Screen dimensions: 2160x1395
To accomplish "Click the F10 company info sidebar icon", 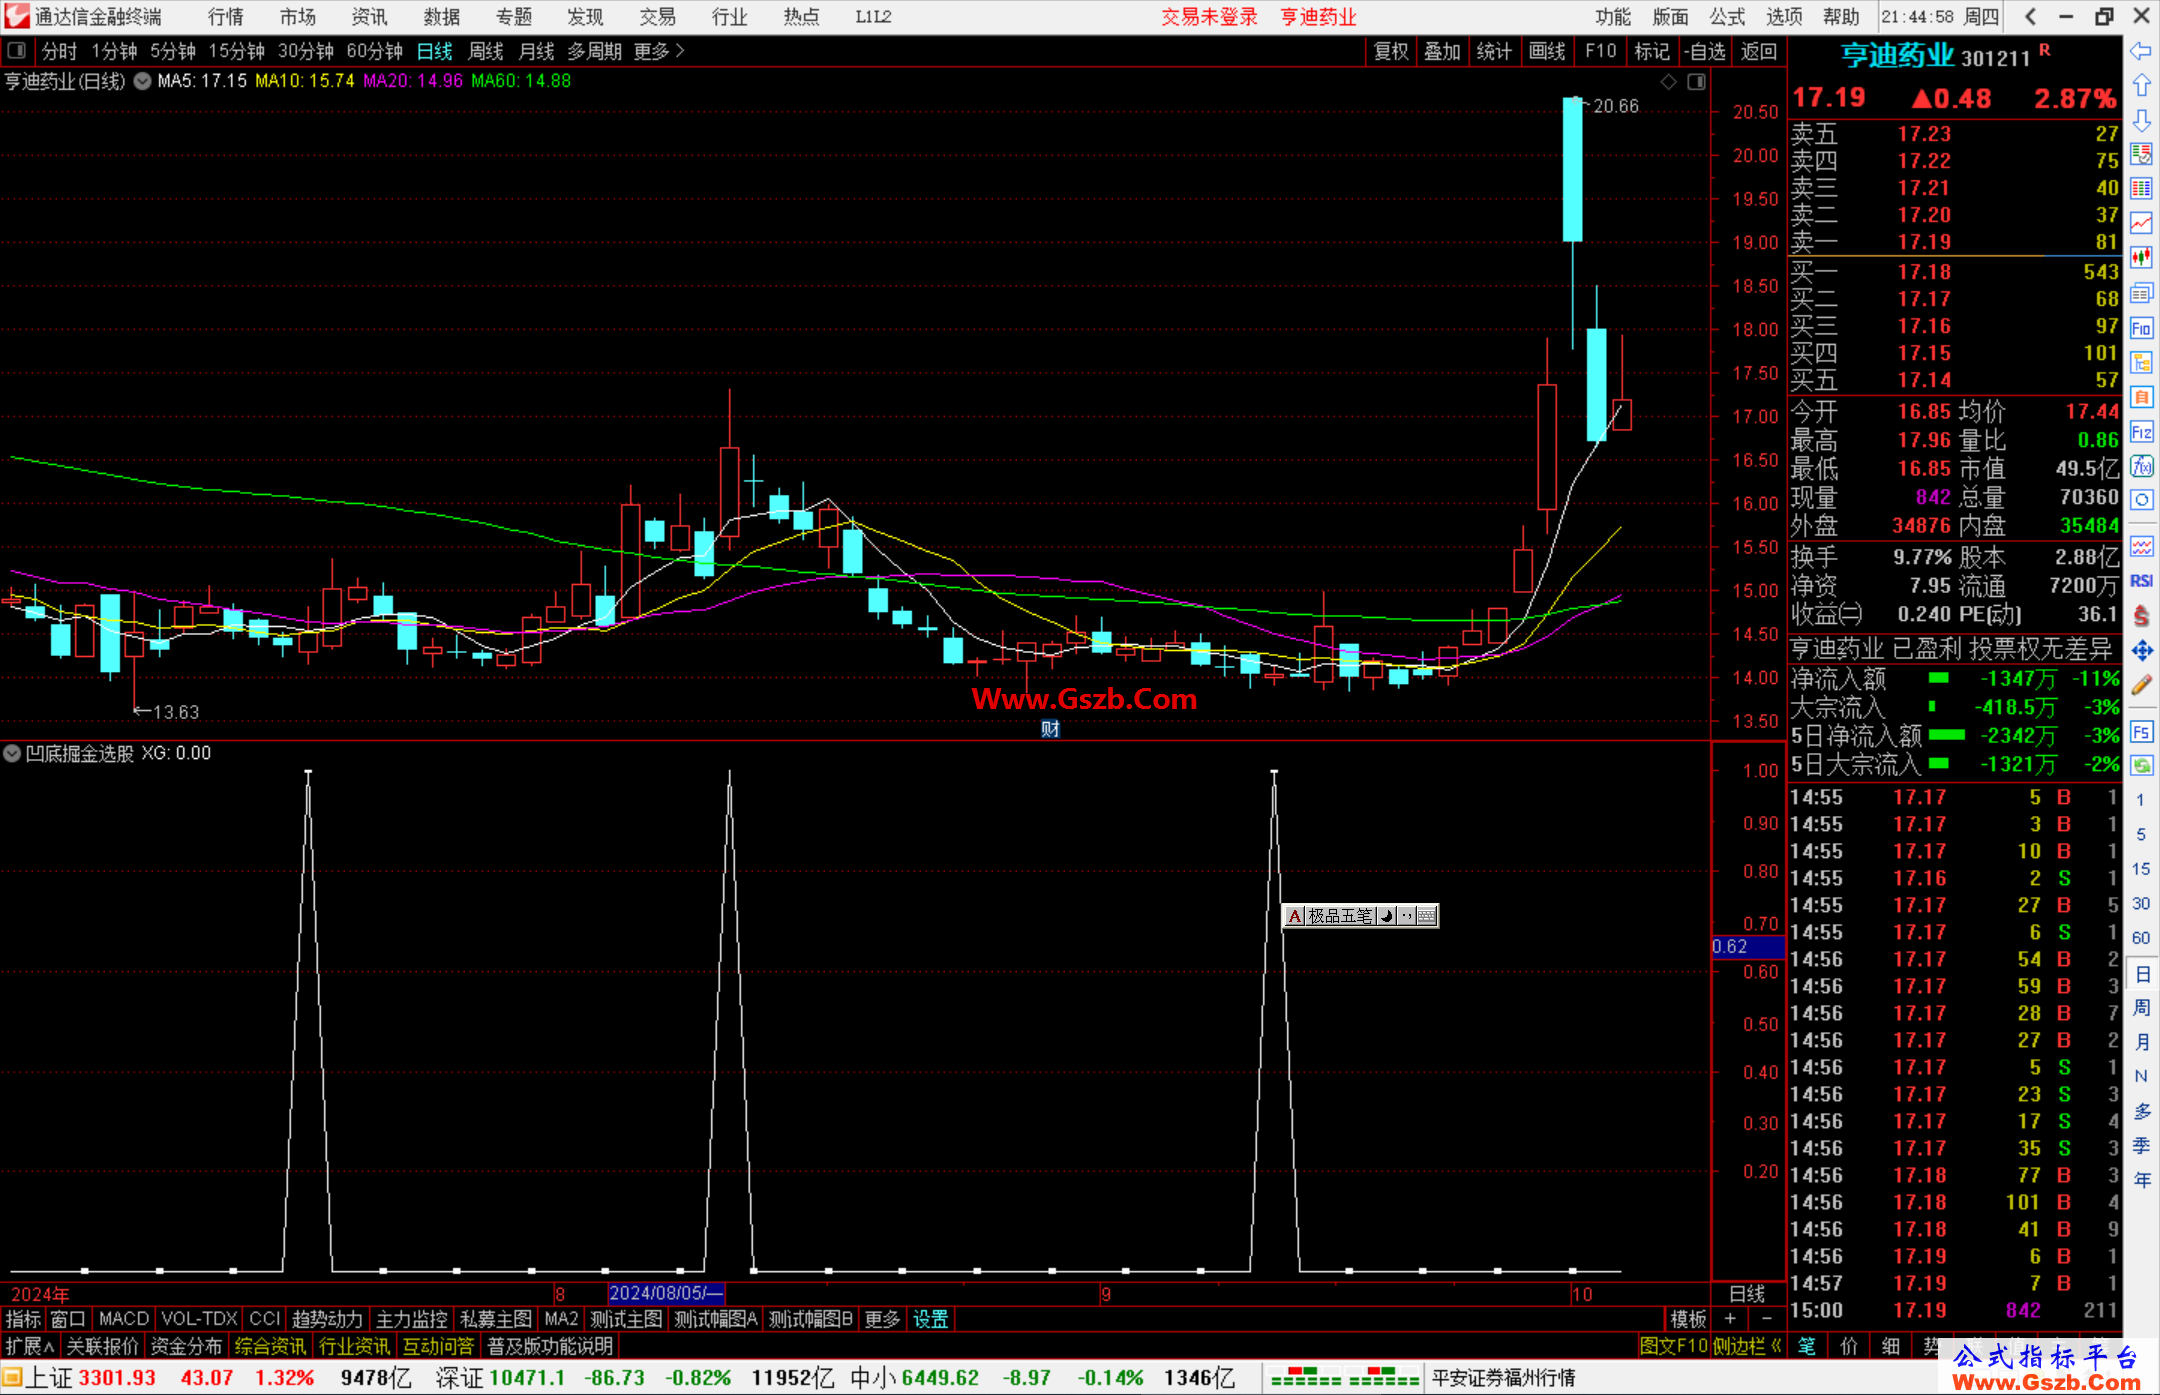I will tap(2141, 328).
